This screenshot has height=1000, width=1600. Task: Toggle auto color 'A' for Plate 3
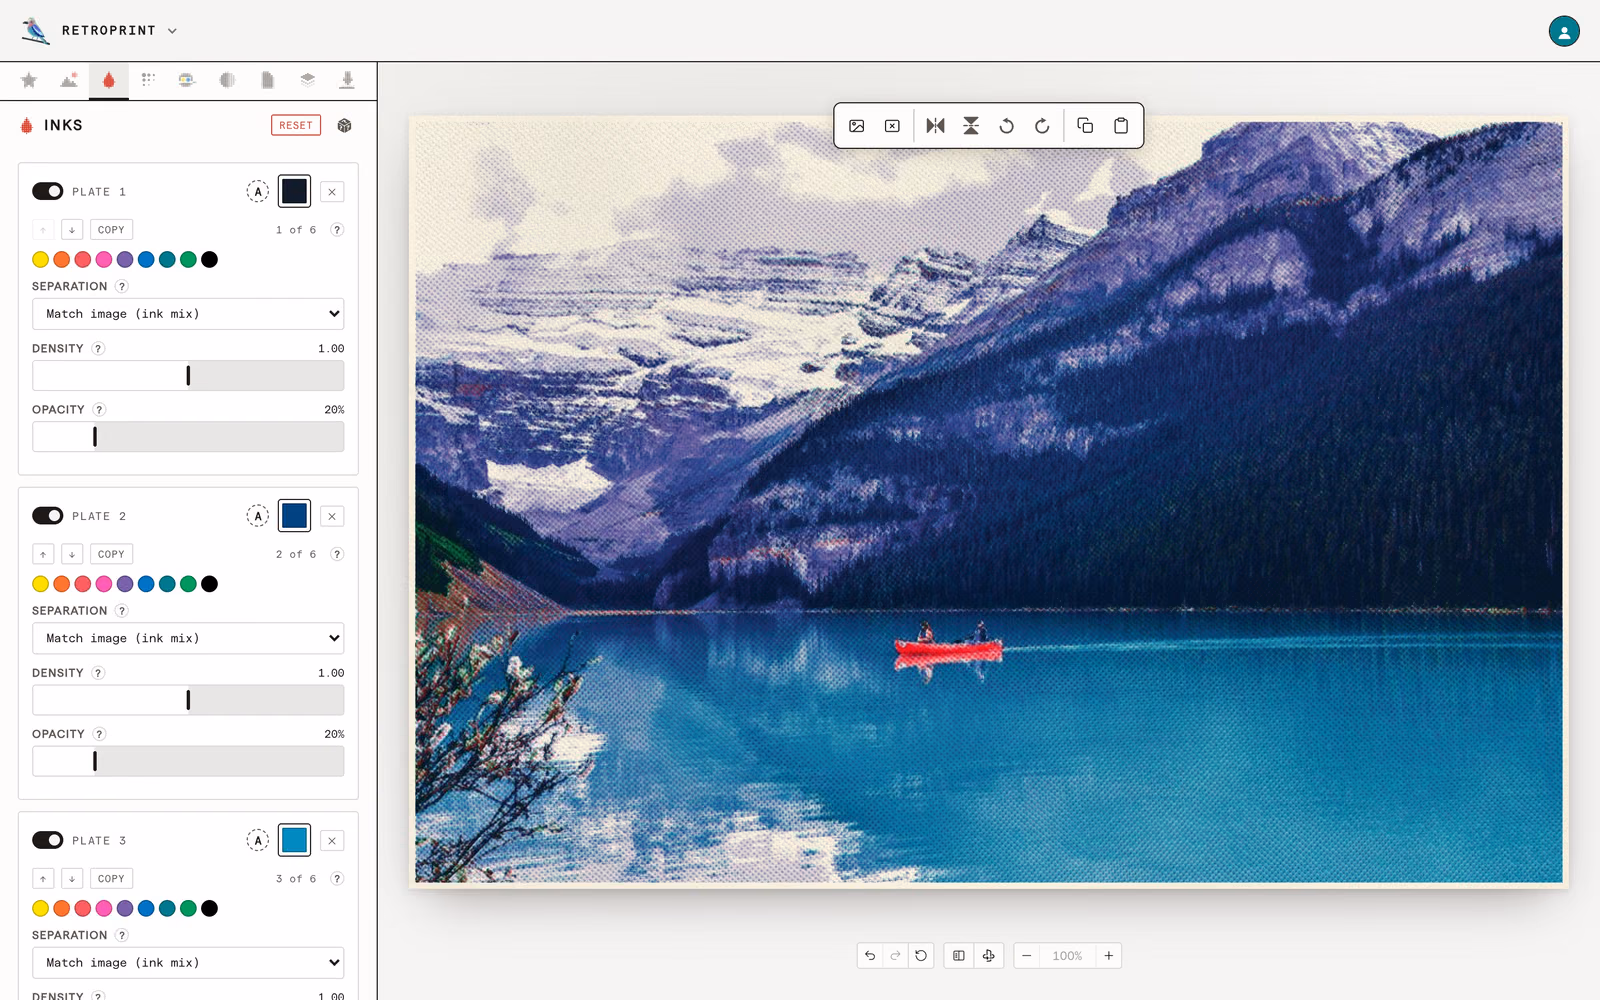(258, 841)
